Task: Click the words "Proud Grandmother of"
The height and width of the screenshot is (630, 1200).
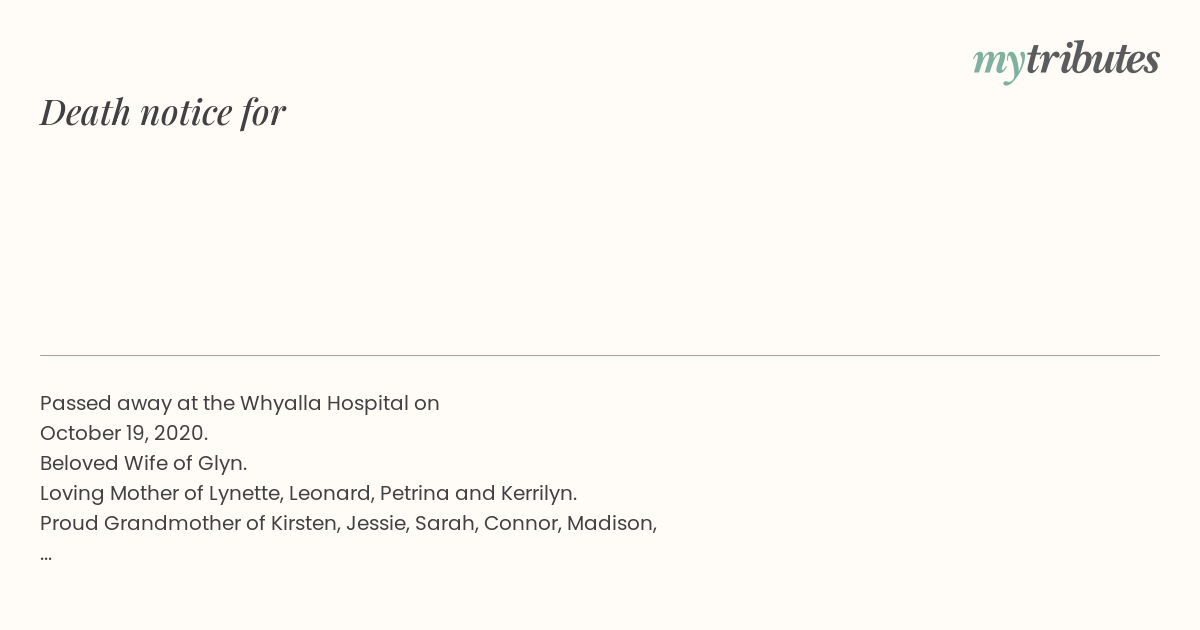Action: tap(153, 523)
